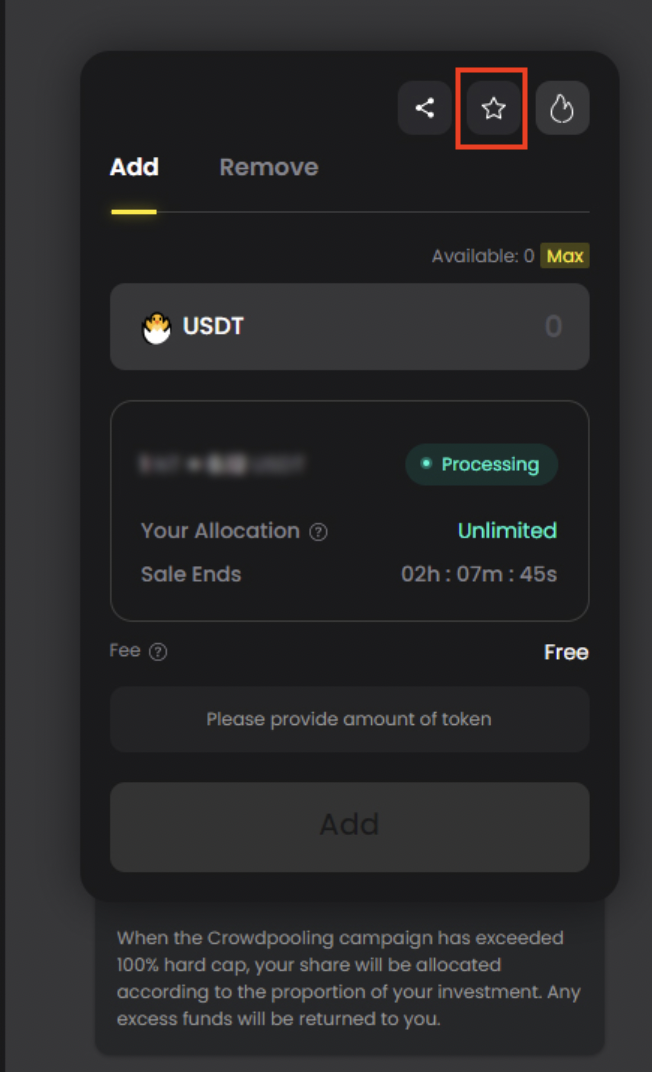Image resolution: width=652 pixels, height=1072 pixels.
Task: Favorite this pool with the star icon
Action: point(493,108)
